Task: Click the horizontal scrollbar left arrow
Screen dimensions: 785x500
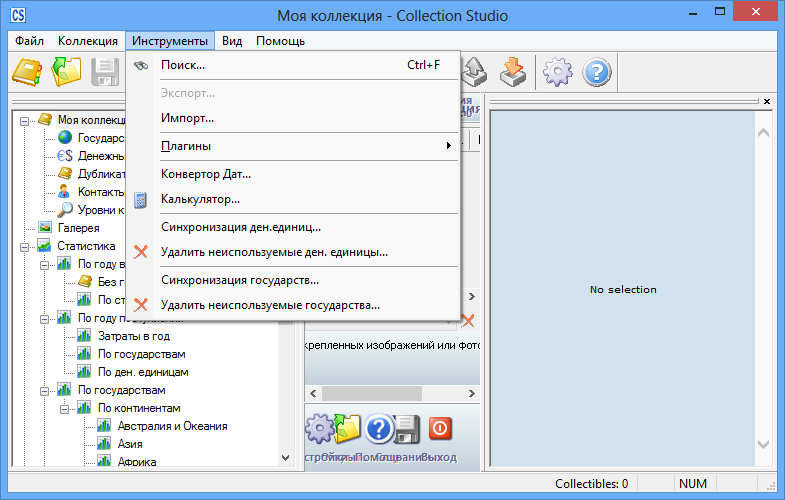Action: click(x=313, y=393)
